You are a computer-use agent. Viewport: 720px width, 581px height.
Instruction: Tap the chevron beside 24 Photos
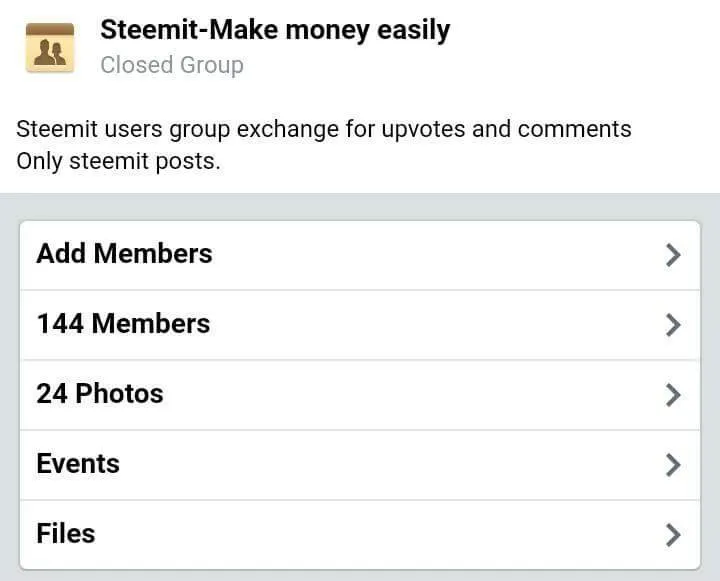pos(673,395)
